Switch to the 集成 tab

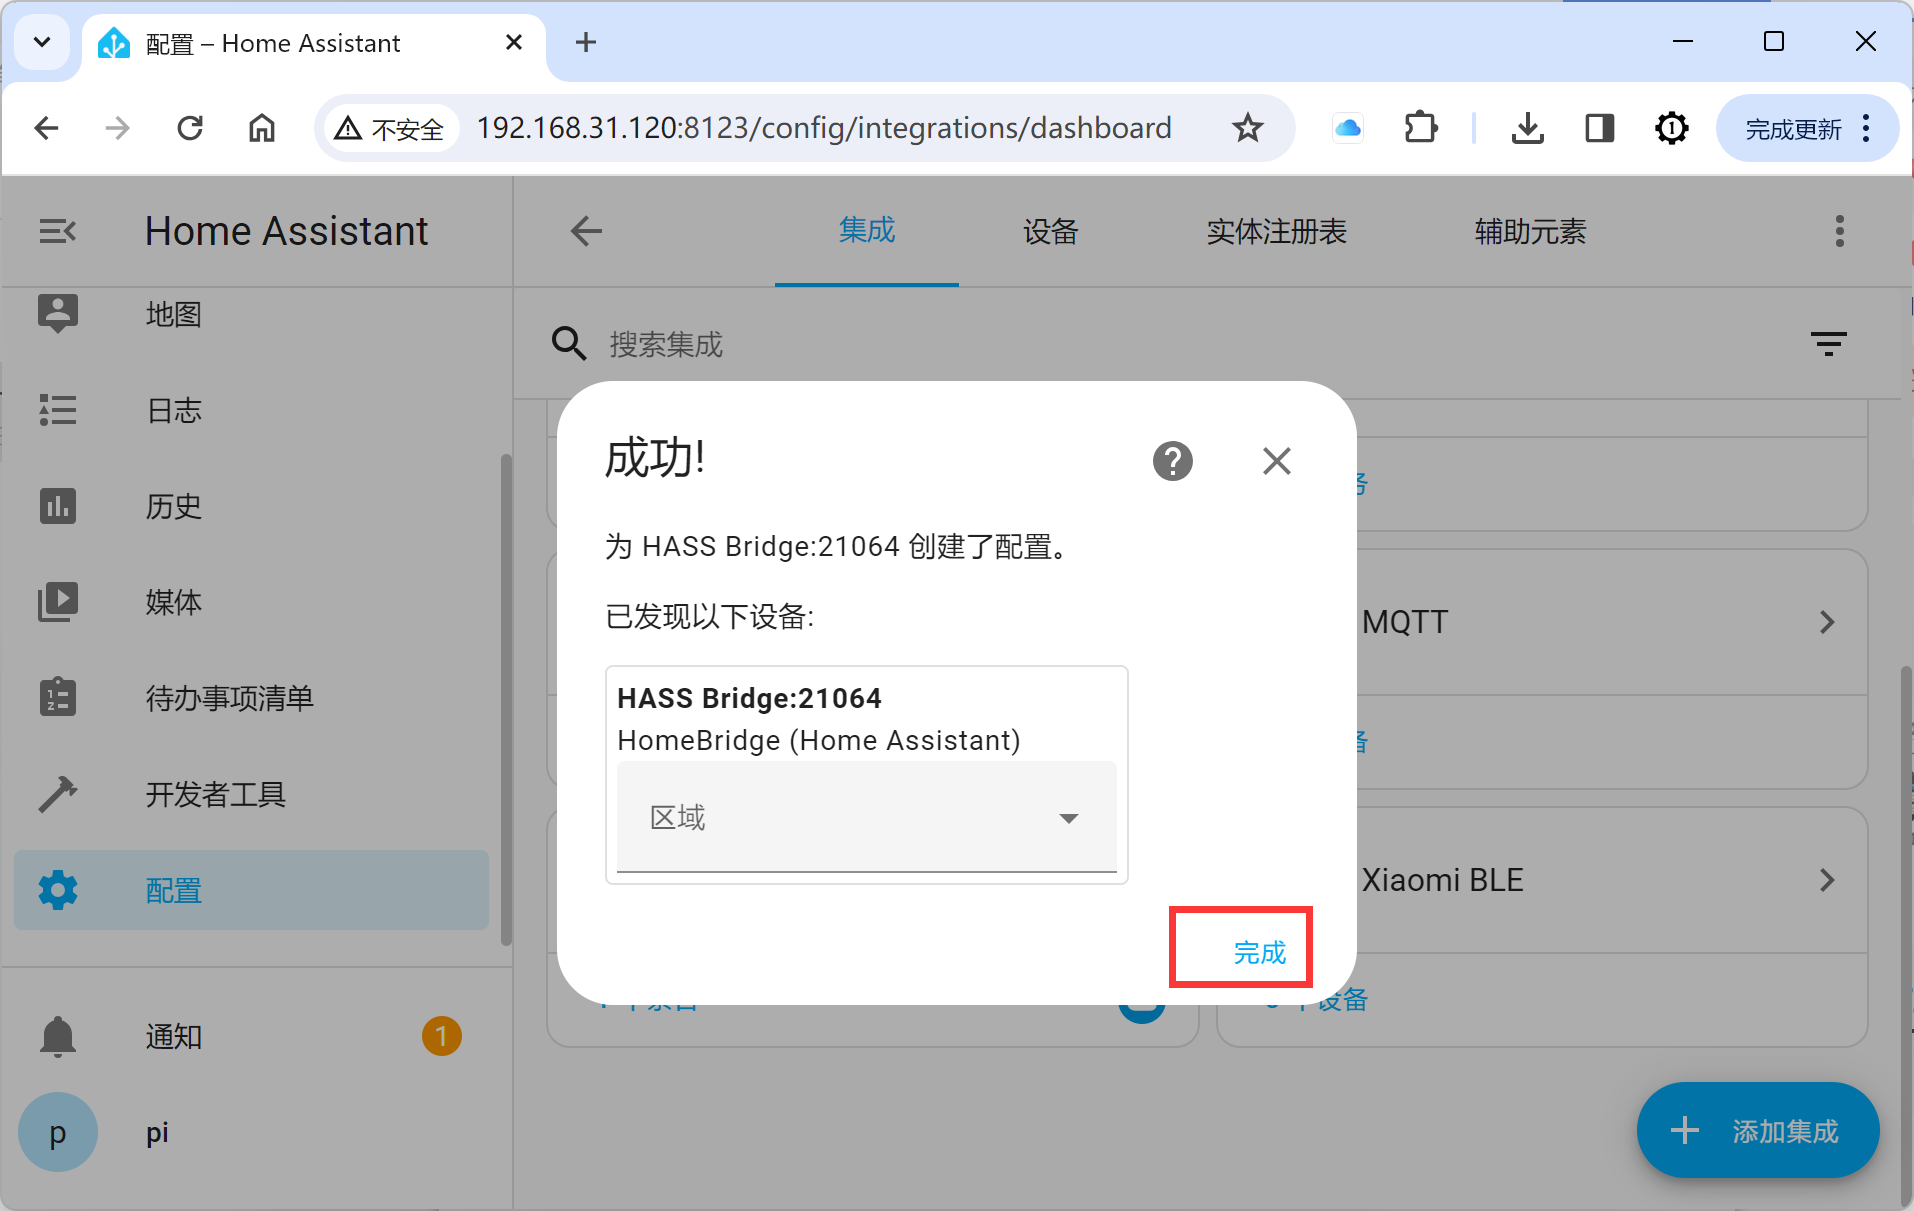866,231
